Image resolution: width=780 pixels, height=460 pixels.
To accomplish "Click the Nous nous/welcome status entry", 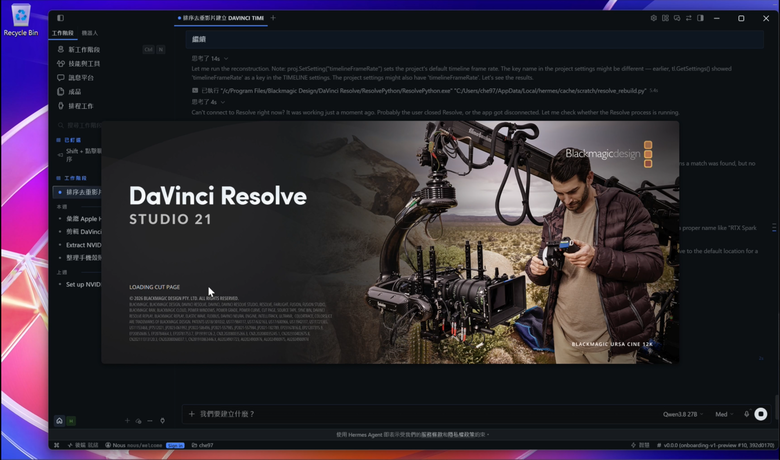I will 134,445.
